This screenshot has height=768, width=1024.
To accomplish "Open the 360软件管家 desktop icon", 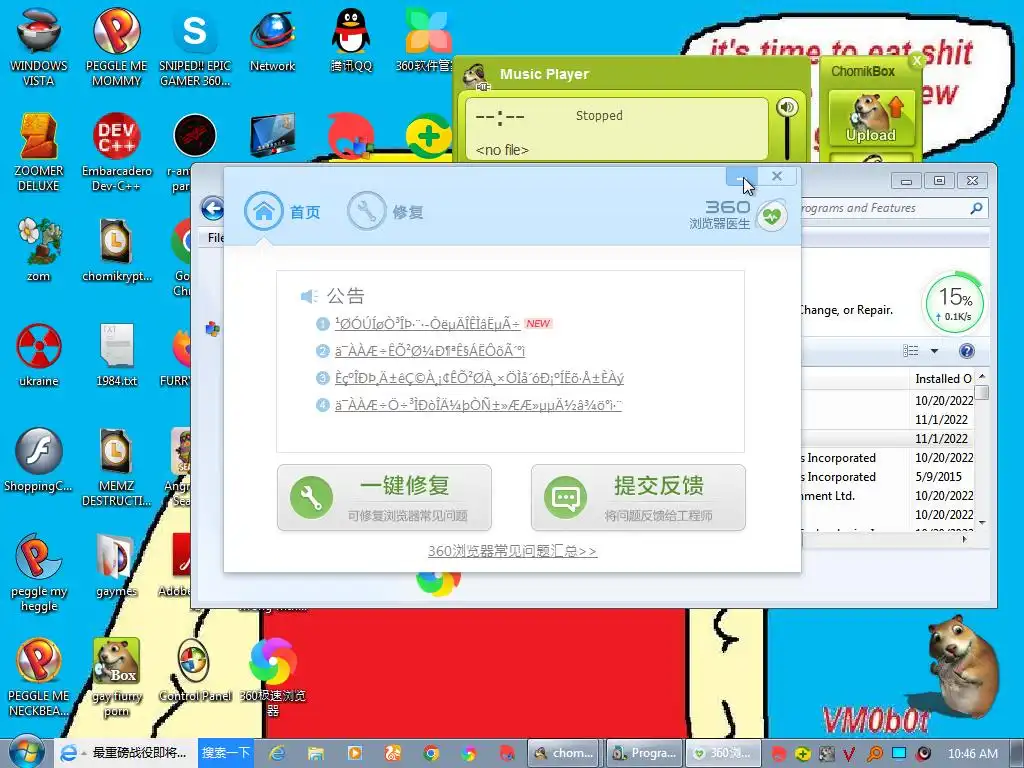I will [428, 40].
